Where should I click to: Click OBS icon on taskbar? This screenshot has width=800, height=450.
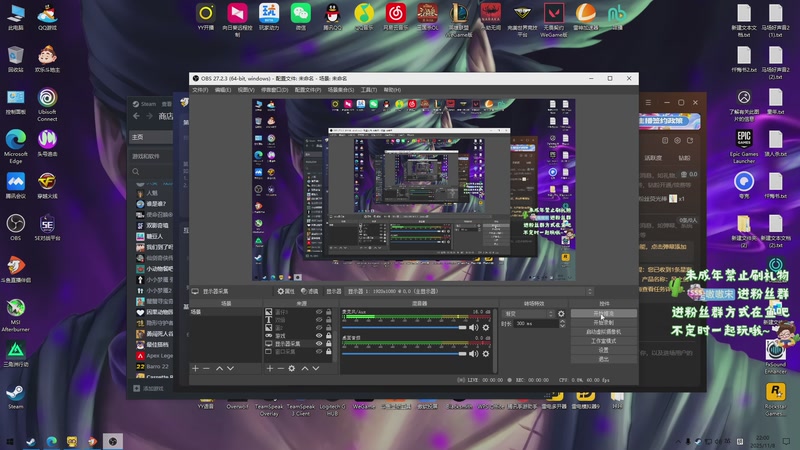coord(113,441)
